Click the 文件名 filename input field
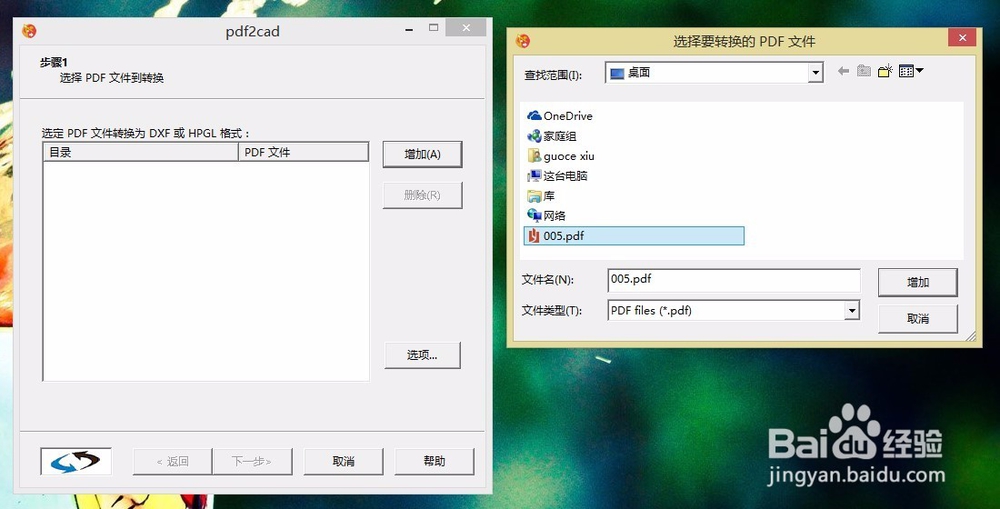 (734, 280)
